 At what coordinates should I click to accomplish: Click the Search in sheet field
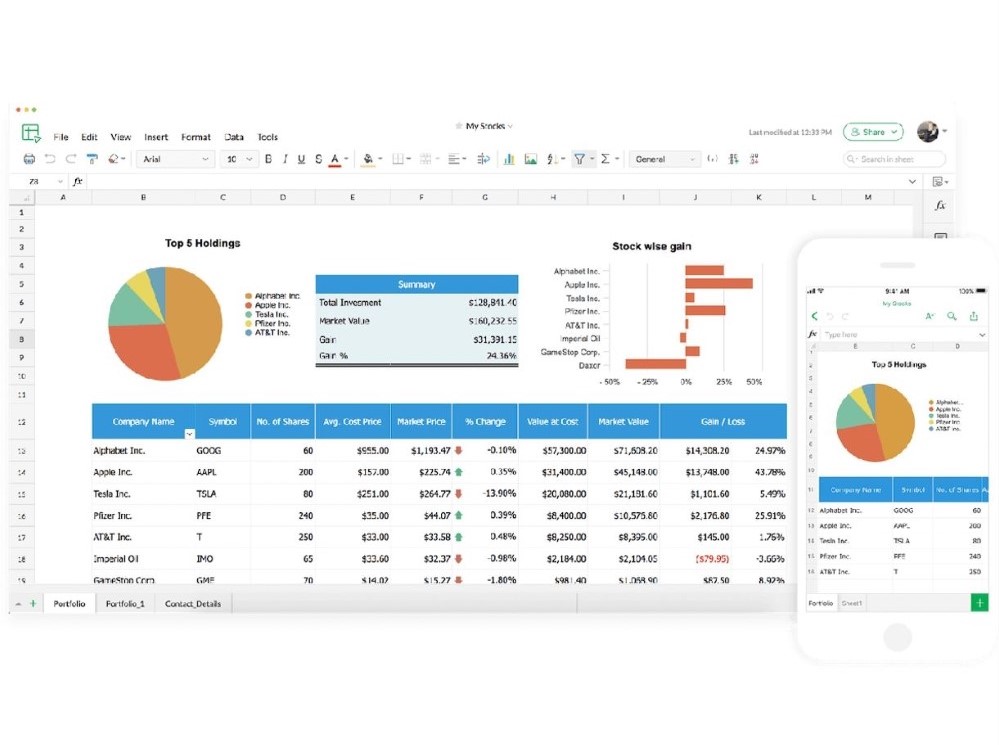(895, 159)
